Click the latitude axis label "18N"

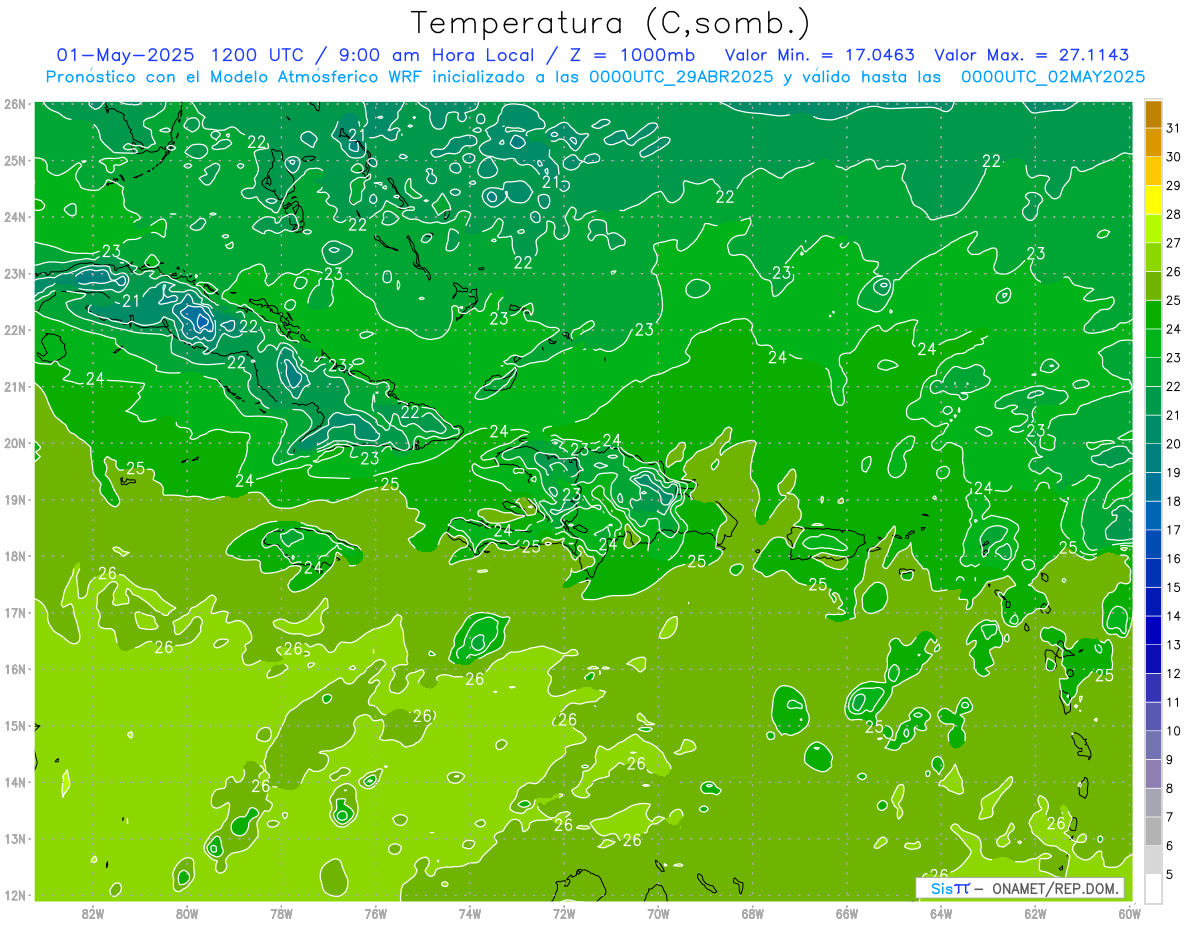(x=14, y=556)
